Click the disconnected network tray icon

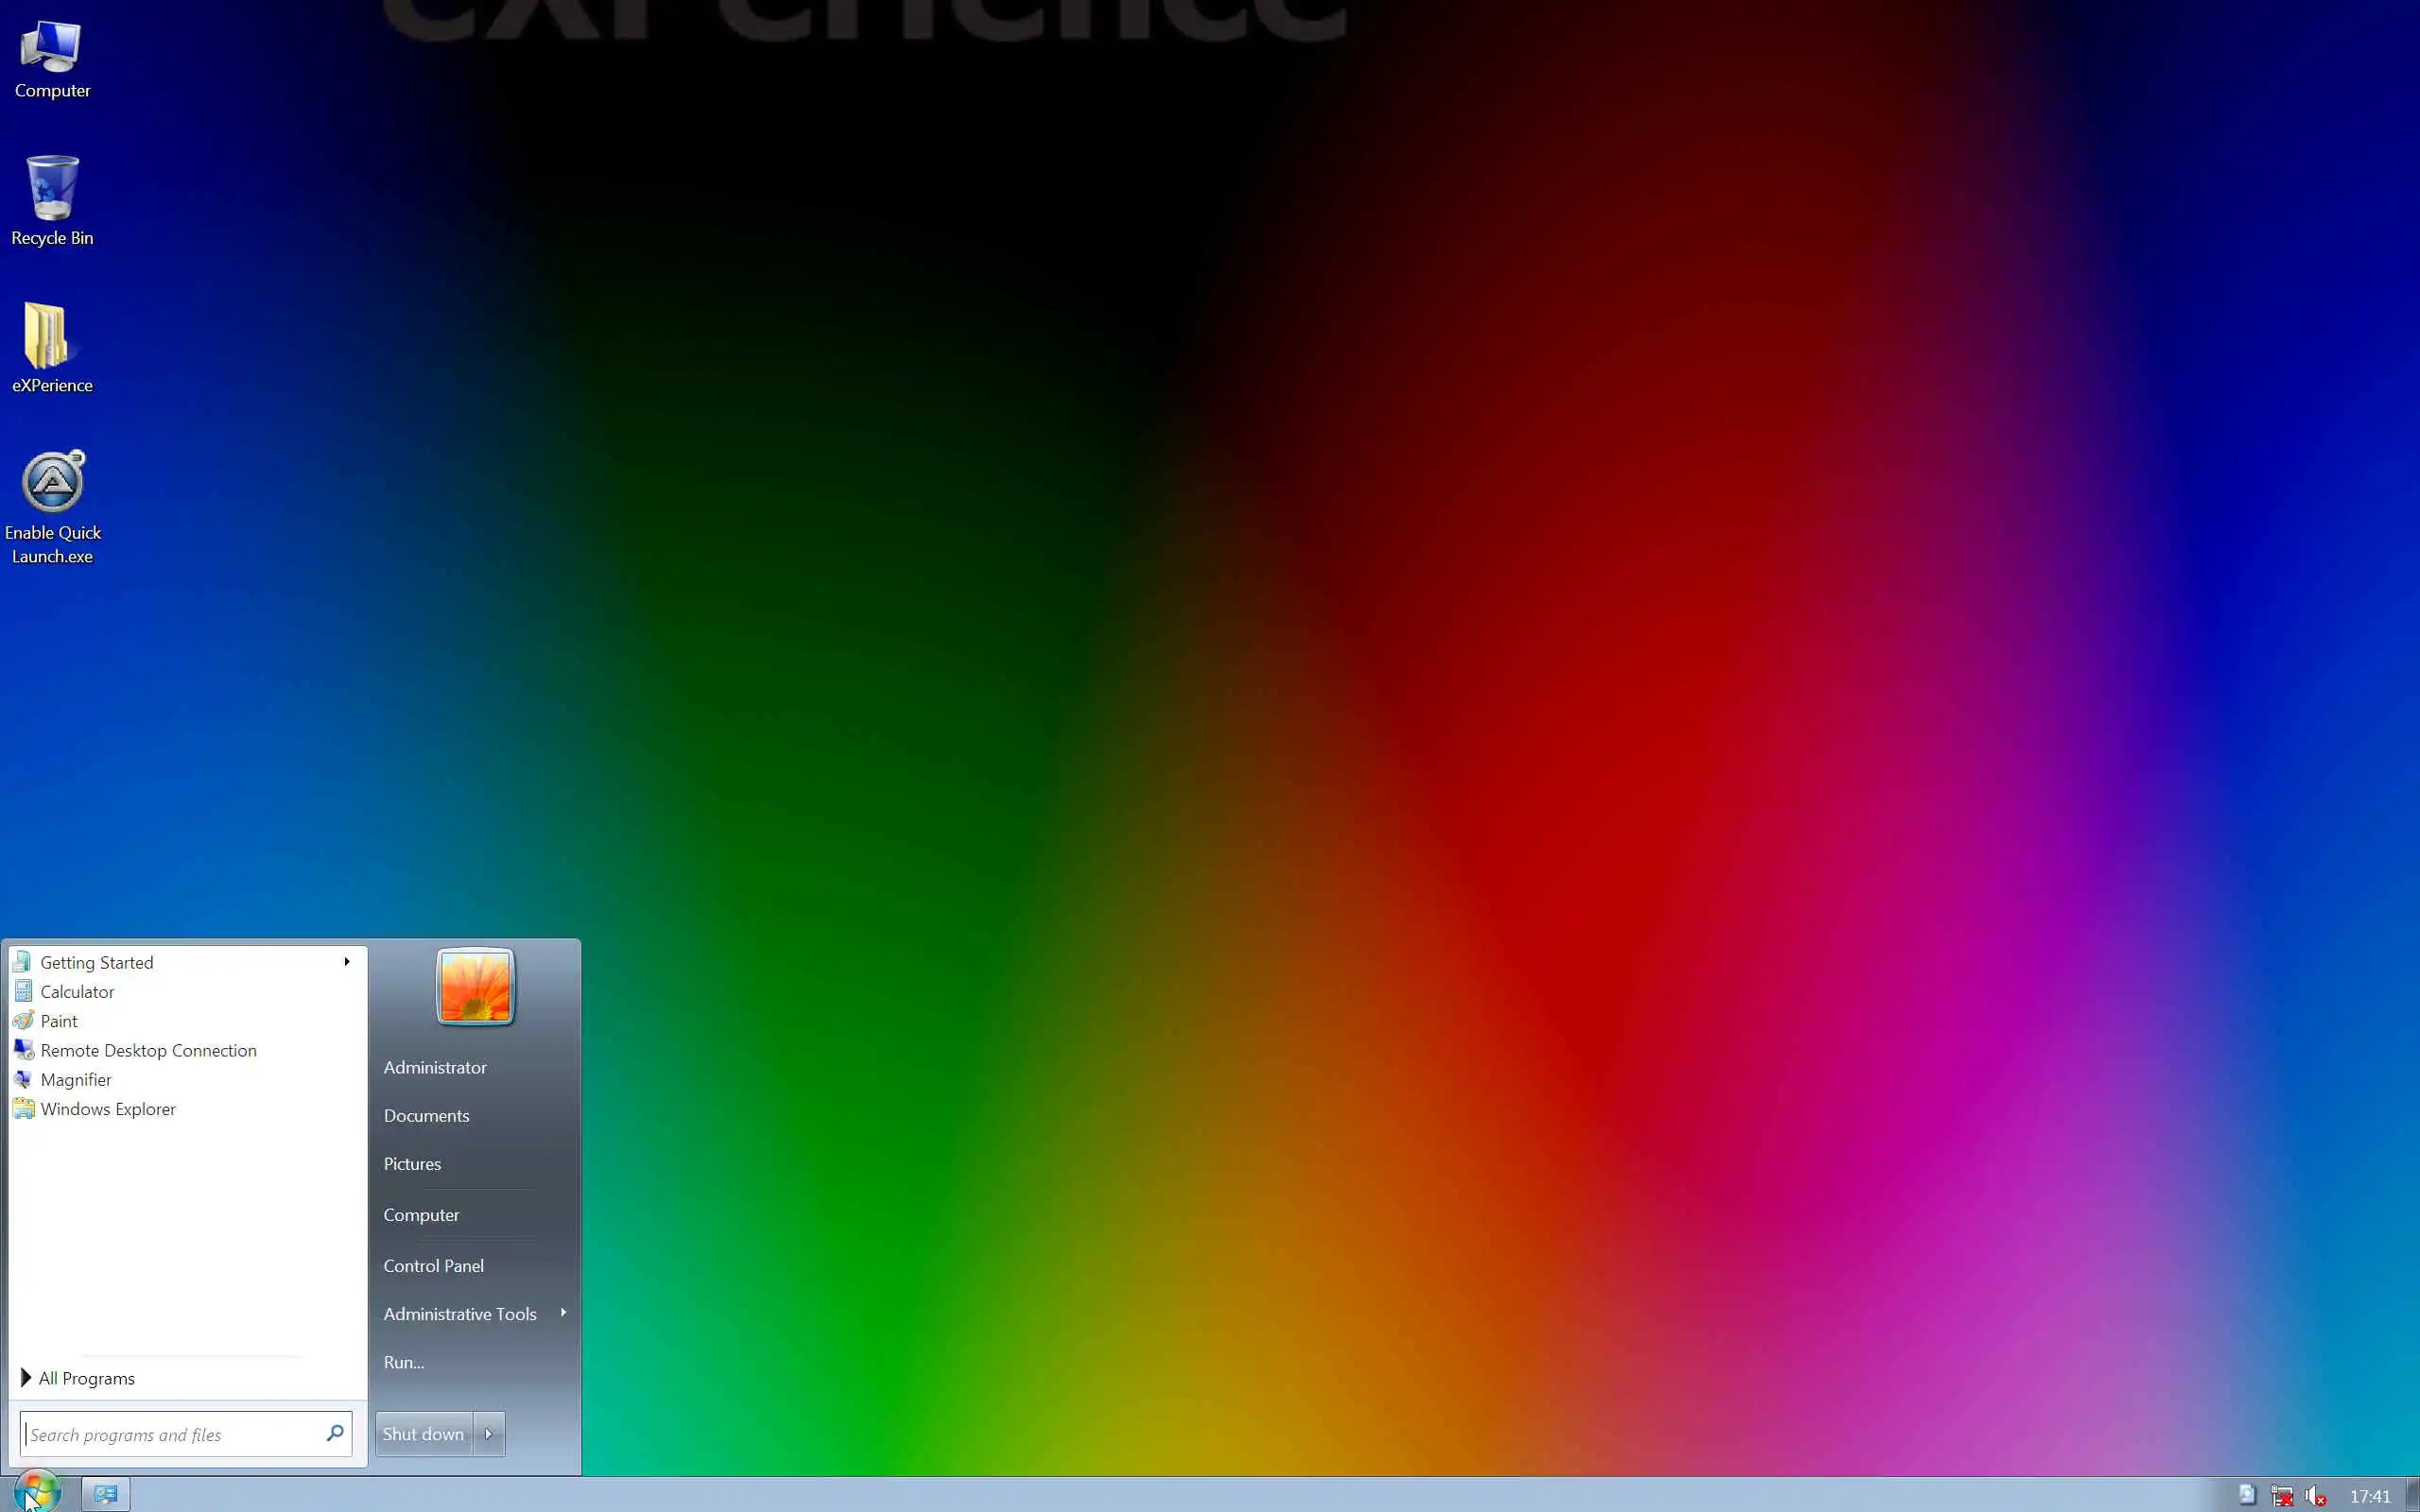pyautogui.click(x=2282, y=1496)
